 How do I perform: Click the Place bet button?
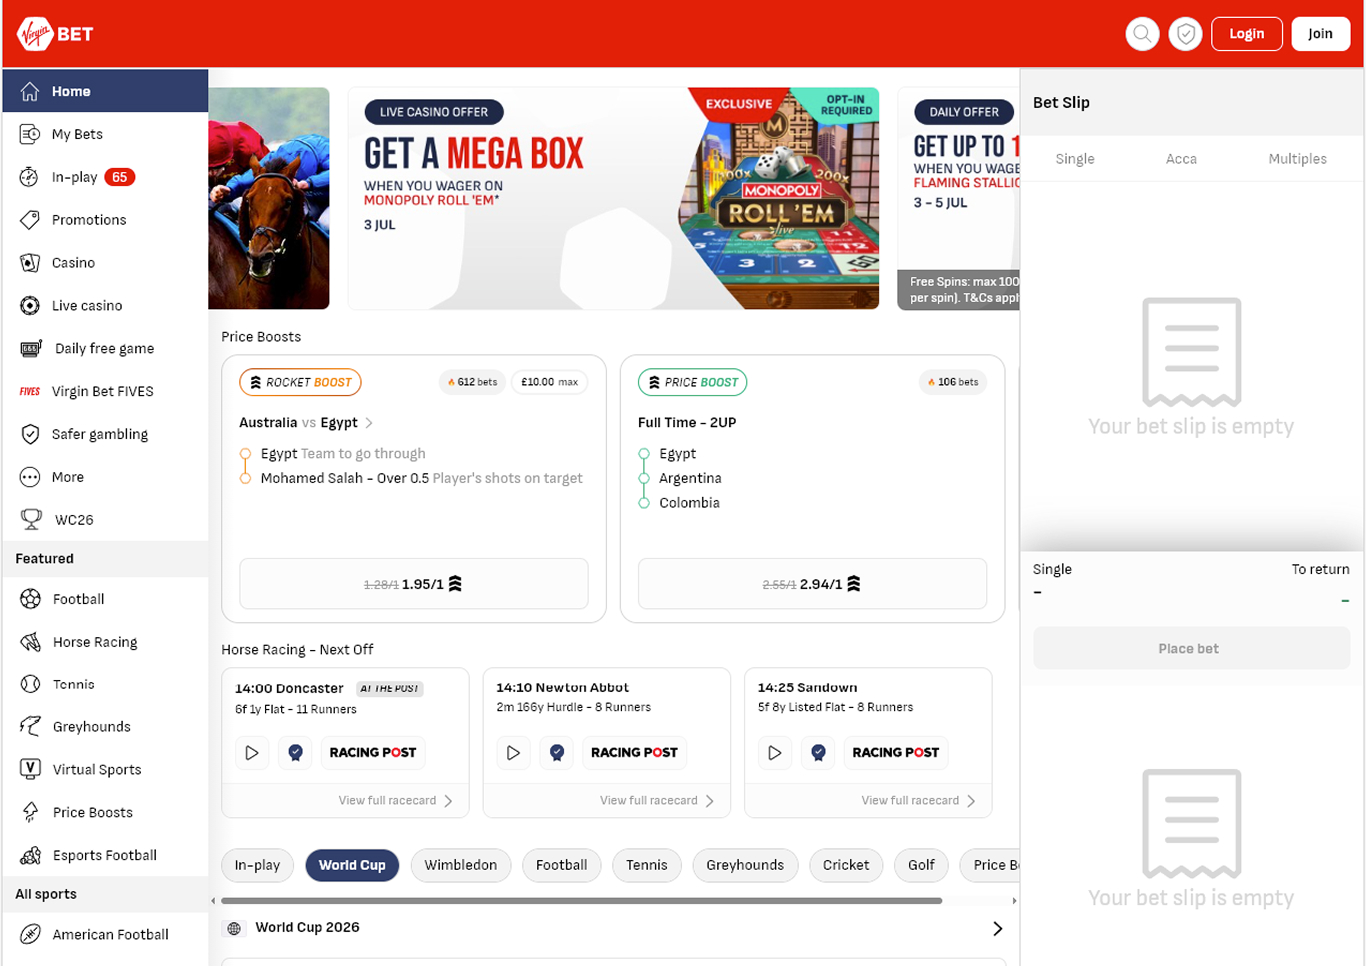point(1191,649)
